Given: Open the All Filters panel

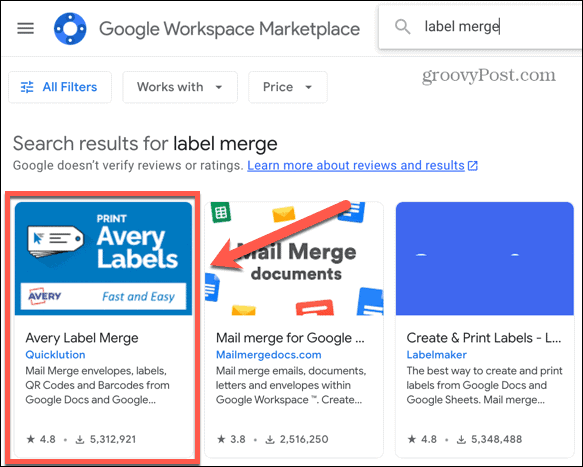Looking at the screenshot, I should [x=60, y=87].
